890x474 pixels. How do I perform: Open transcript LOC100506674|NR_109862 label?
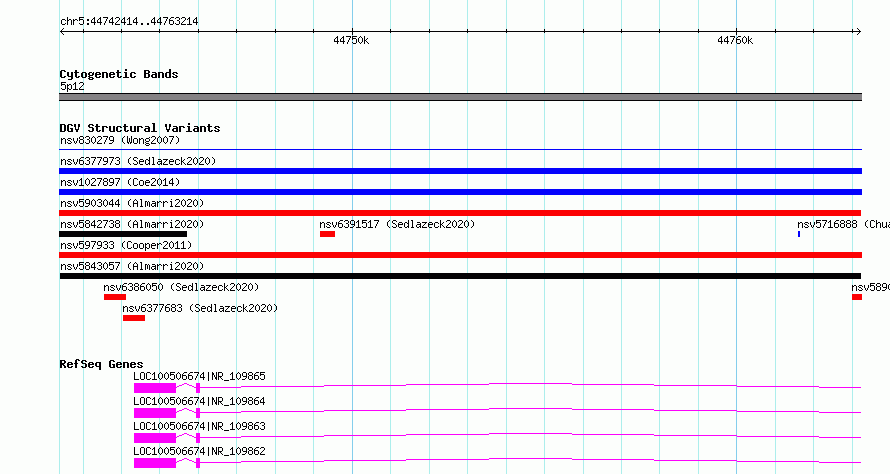pyautogui.click(x=199, y=451)
